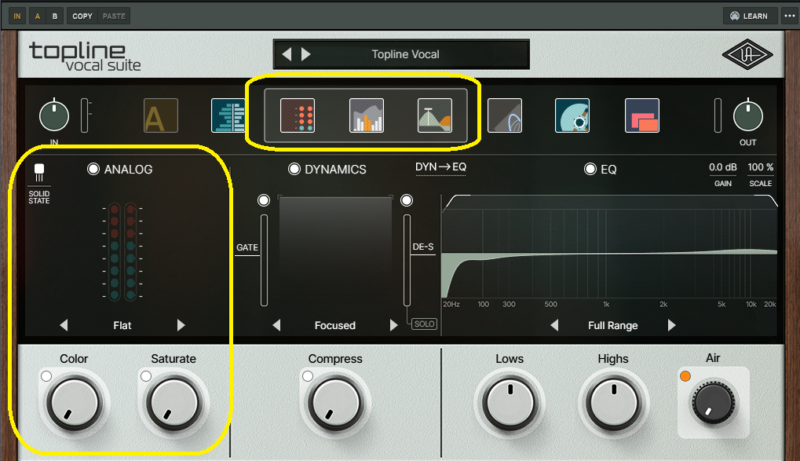Select the EQ curve module icon
This screenshot has width=800, height=461.
[x=434, y=116]
